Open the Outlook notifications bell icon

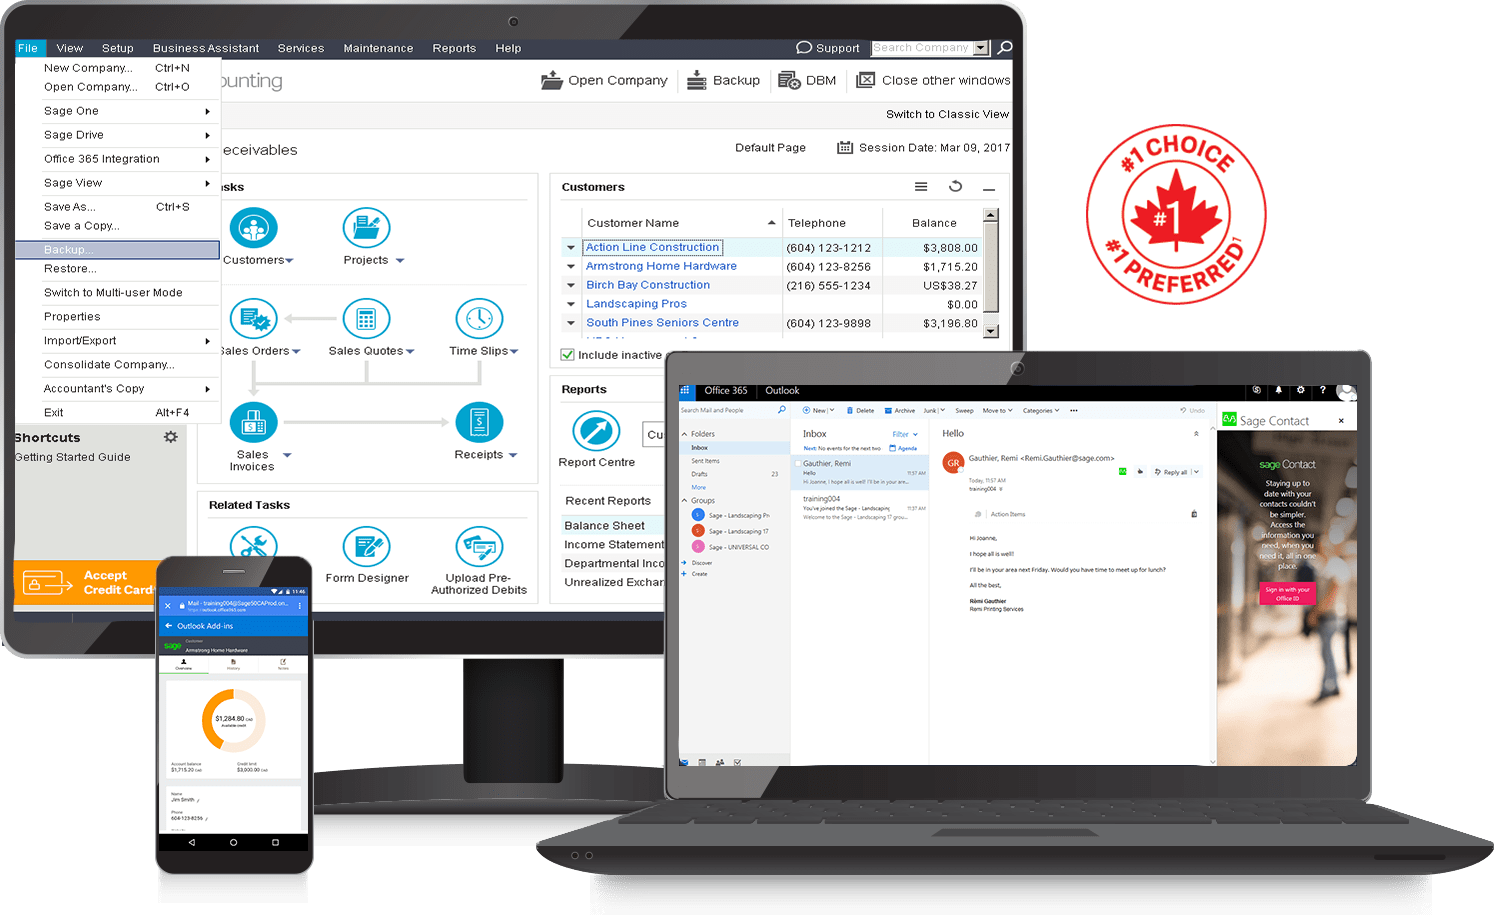(1278, 390)
